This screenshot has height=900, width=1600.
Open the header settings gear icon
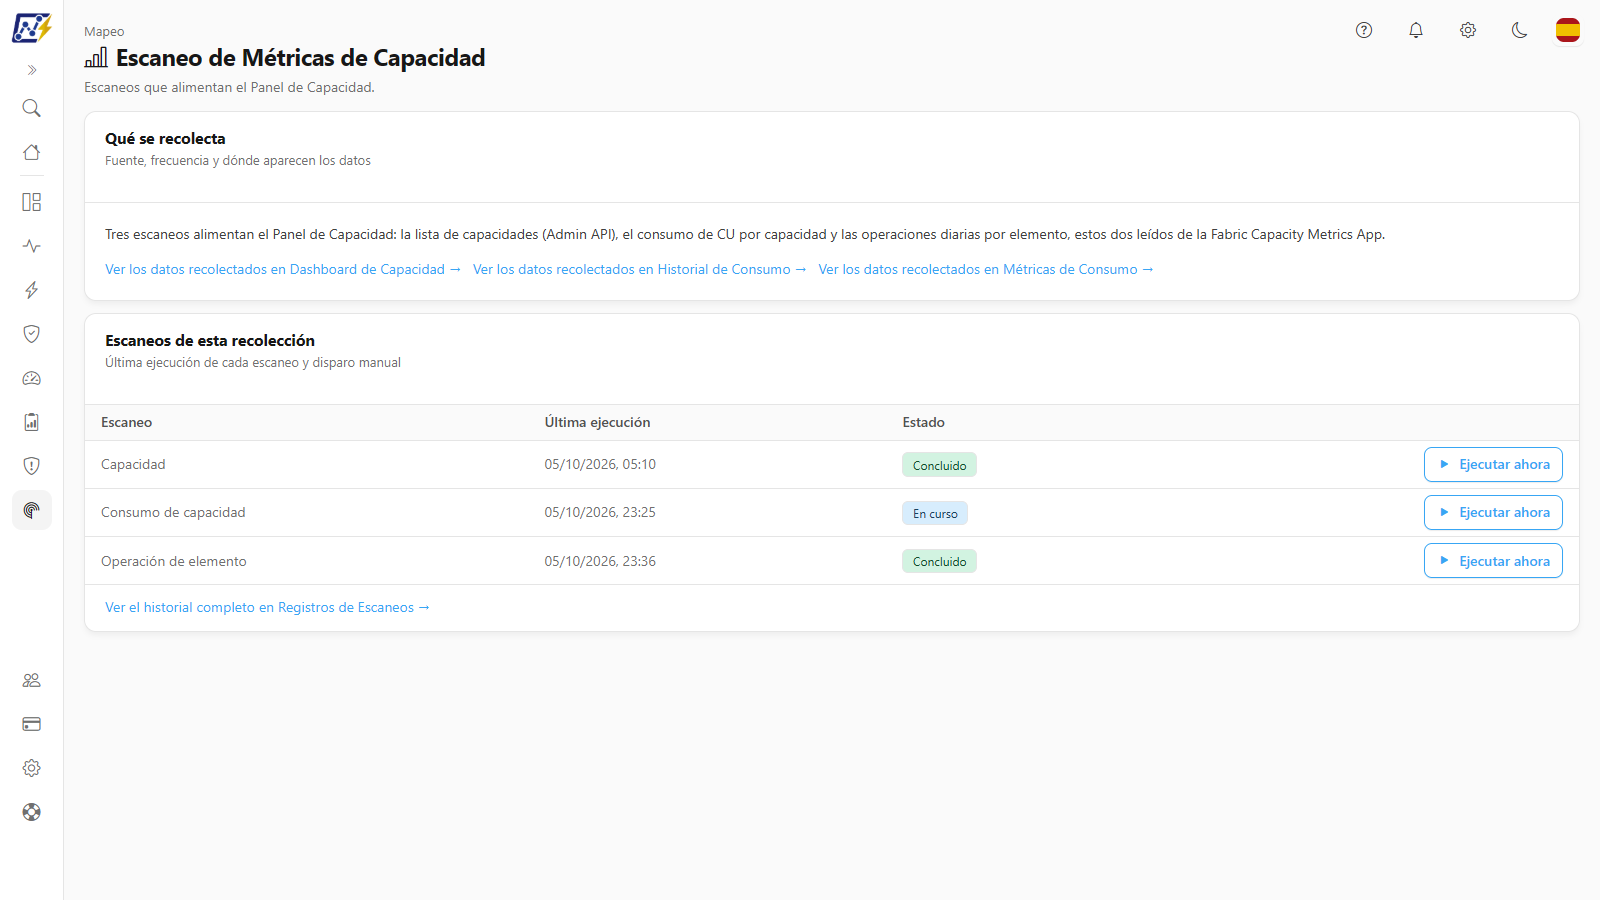pyautogui.click(x=1468, y=30)
